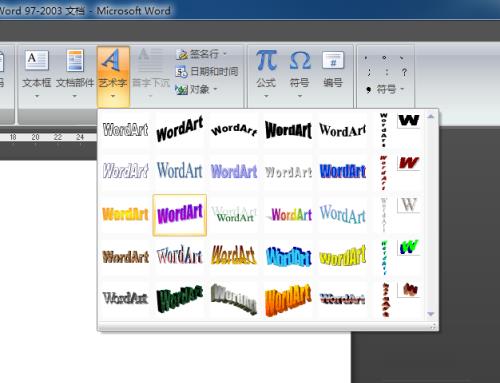Click the 编号 number icon
Screen dimensions: 500x383
coord(333,60)
